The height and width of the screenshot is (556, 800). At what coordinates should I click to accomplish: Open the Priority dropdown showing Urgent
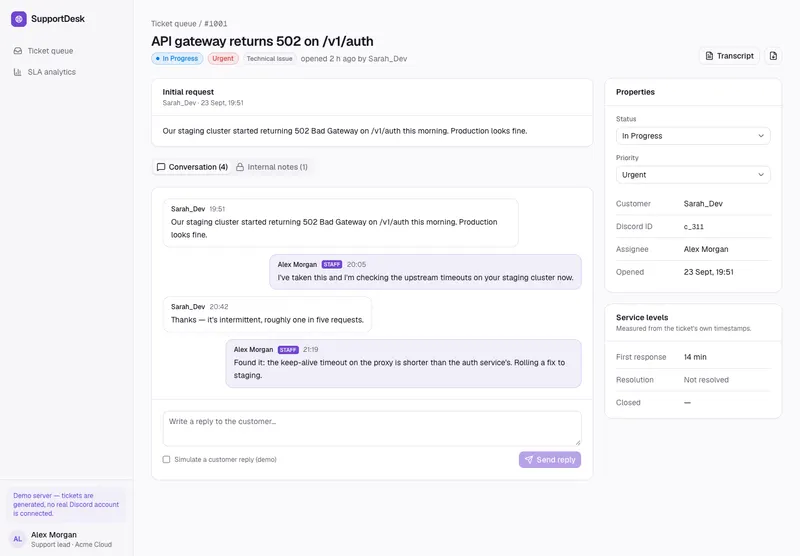tap(693, 175)
